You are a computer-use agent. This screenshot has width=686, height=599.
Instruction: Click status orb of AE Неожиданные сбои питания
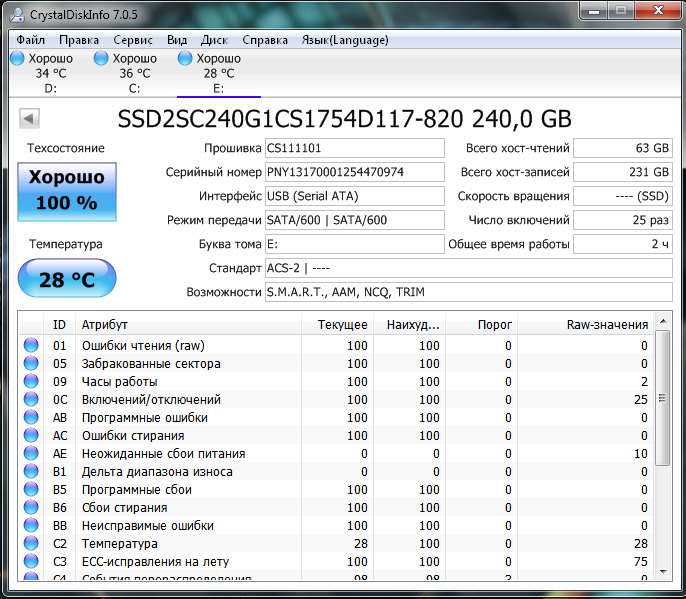point(31,453)
